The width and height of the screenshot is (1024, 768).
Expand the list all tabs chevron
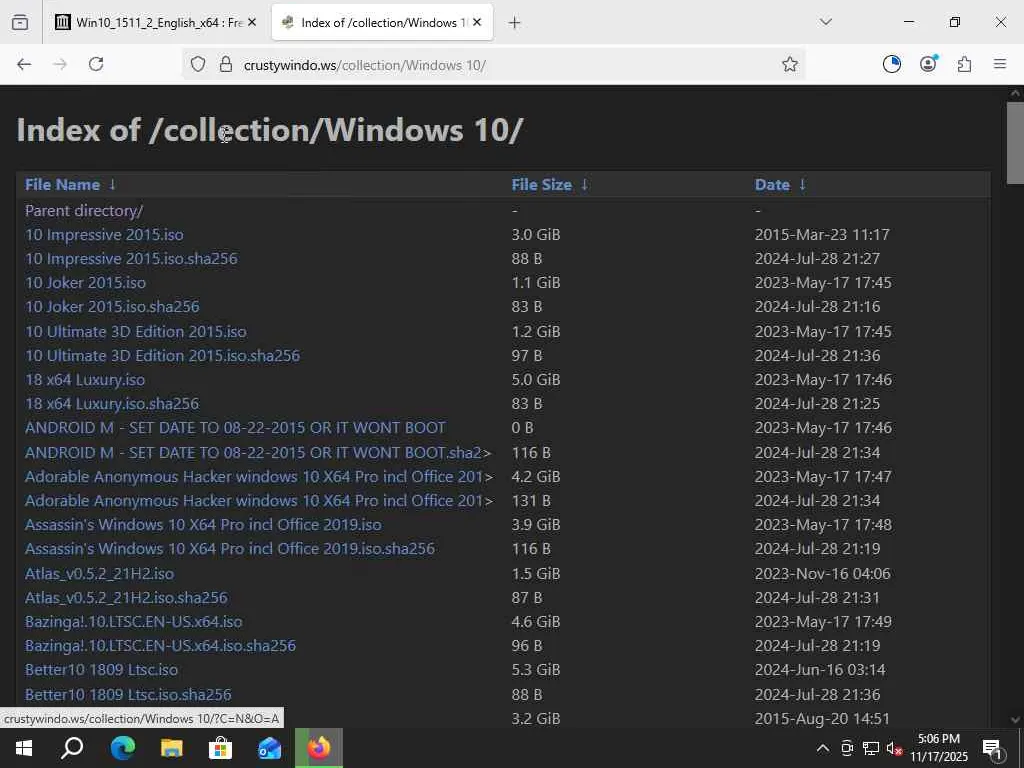point(825,22)
